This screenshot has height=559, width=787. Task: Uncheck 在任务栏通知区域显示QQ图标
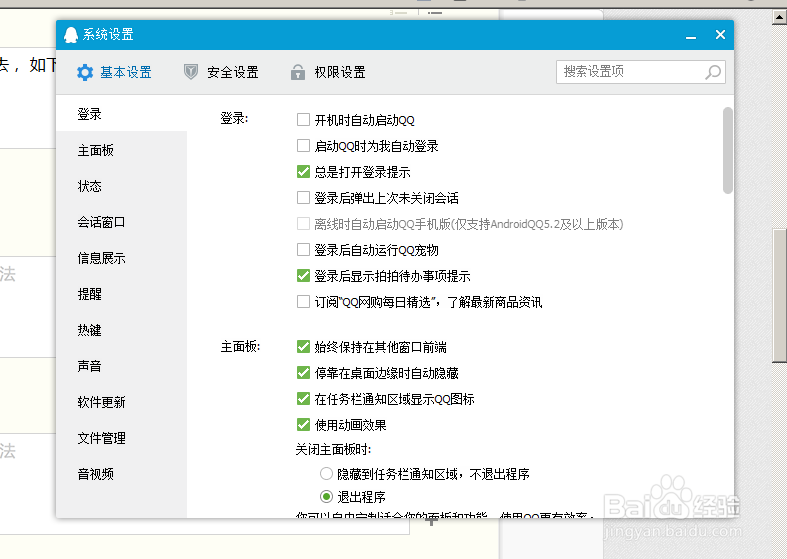(303, 399)
